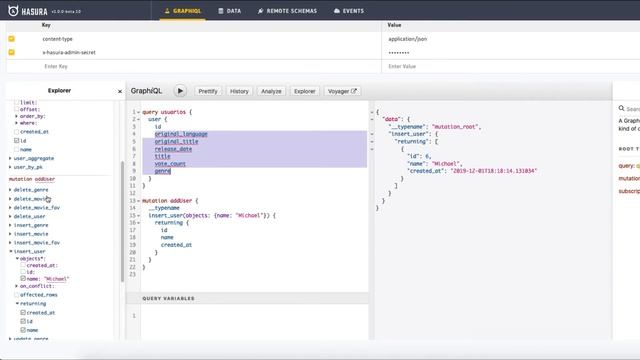The width and height of the screenshot is (640, 360).
Task: Expand the on_conflict argument
Action: coord(17,286)
